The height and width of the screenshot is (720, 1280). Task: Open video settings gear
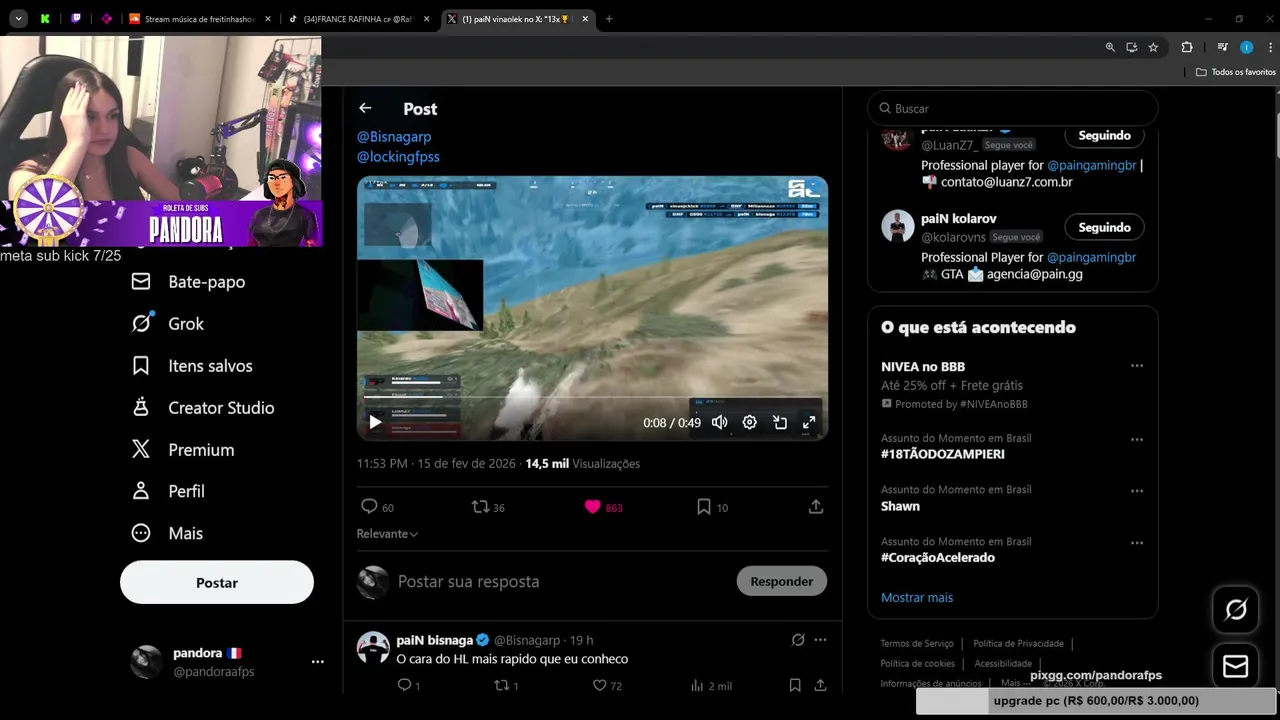[749, 422]
